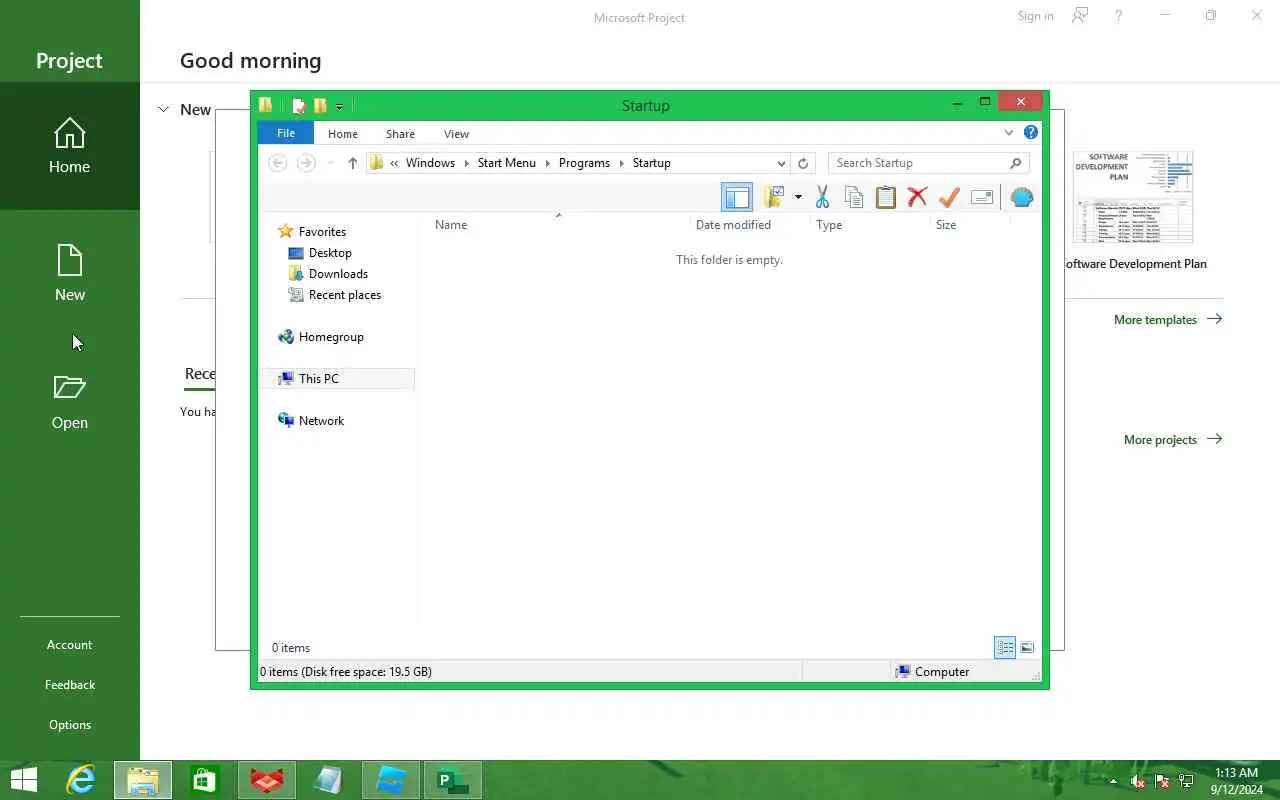1280x800 pixels.
Task: Click the scissors Cut icon
Action: (822, 197)
